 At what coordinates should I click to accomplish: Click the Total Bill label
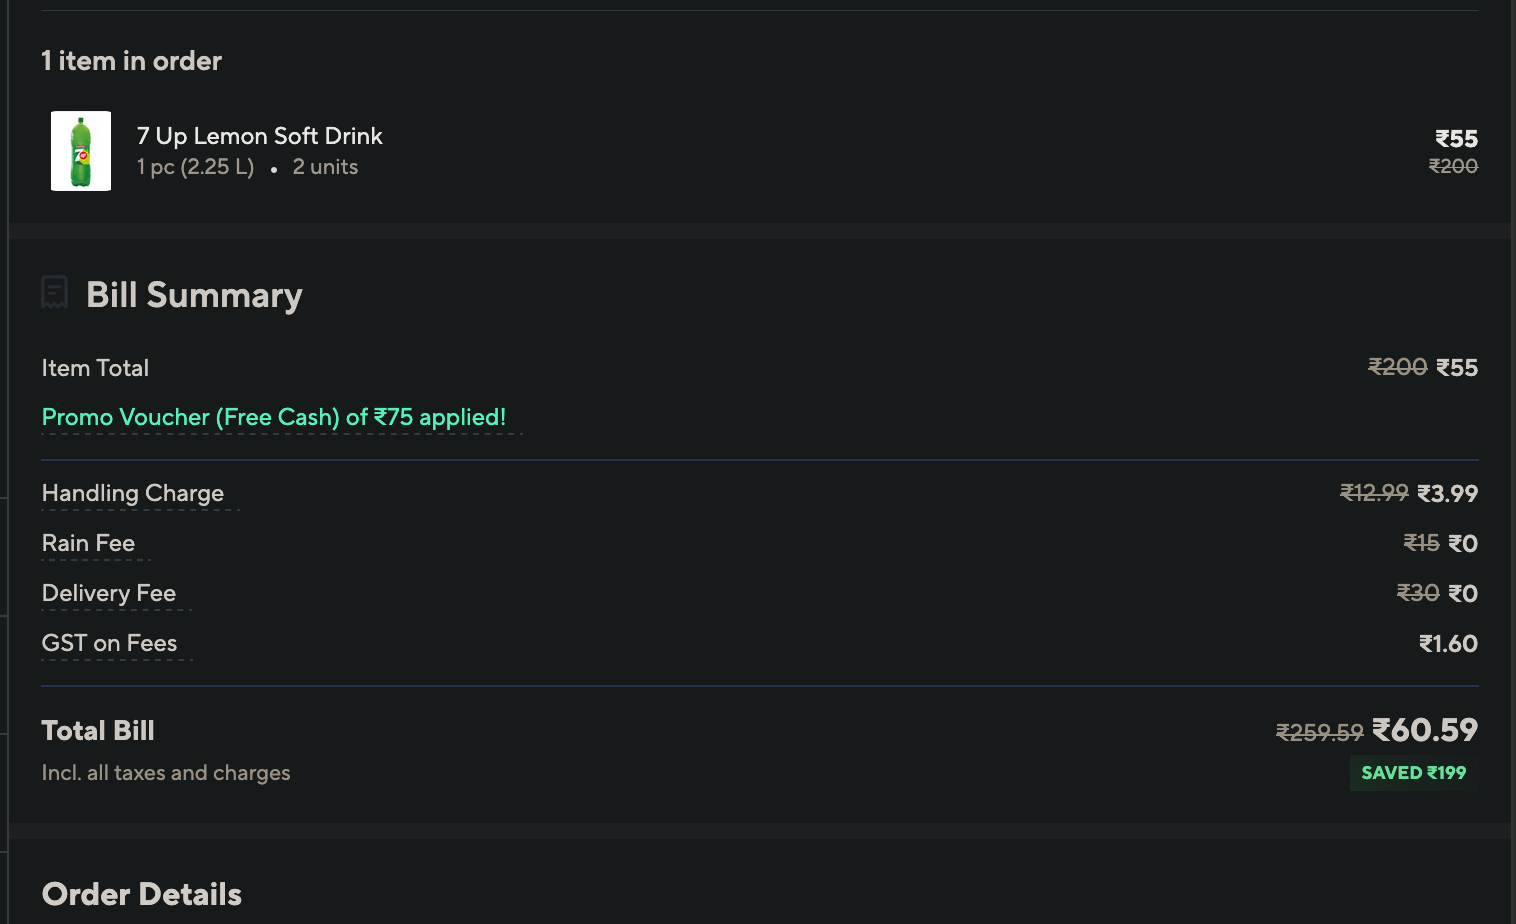(x=98, y=731)
